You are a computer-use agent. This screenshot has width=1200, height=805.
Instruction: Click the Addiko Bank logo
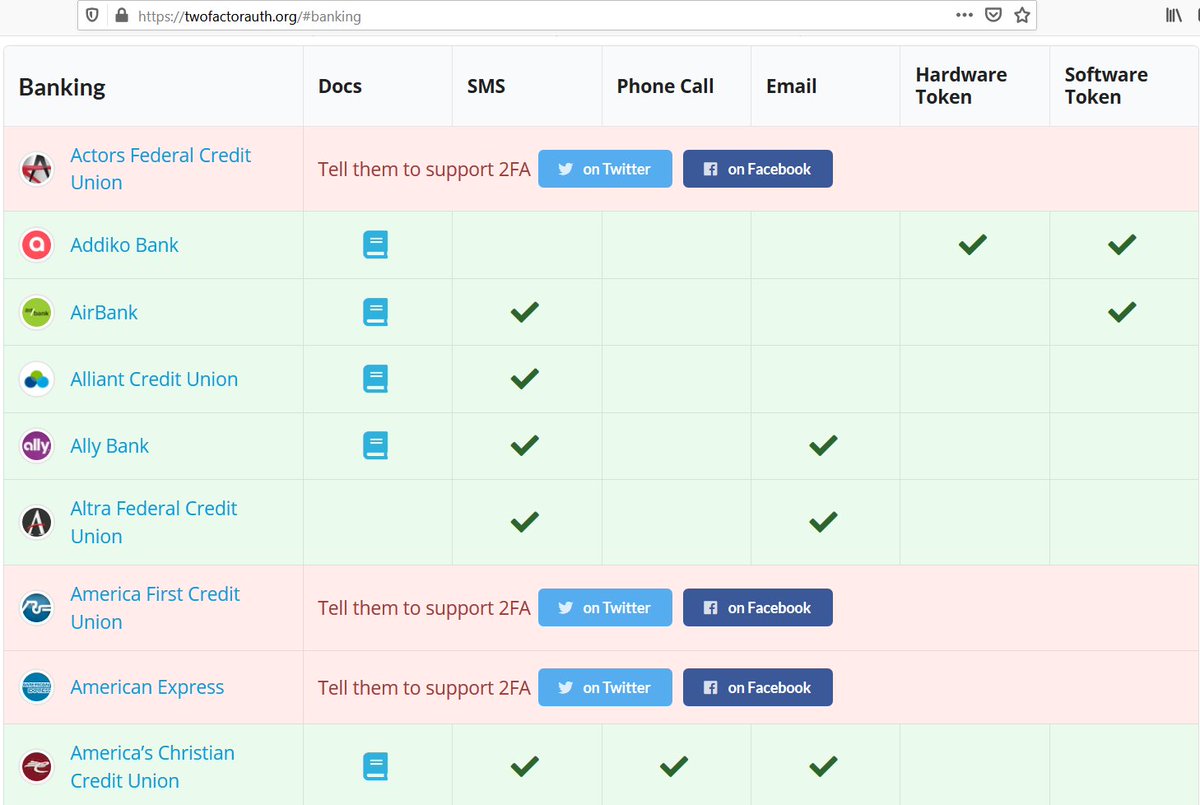coord(37,245)
